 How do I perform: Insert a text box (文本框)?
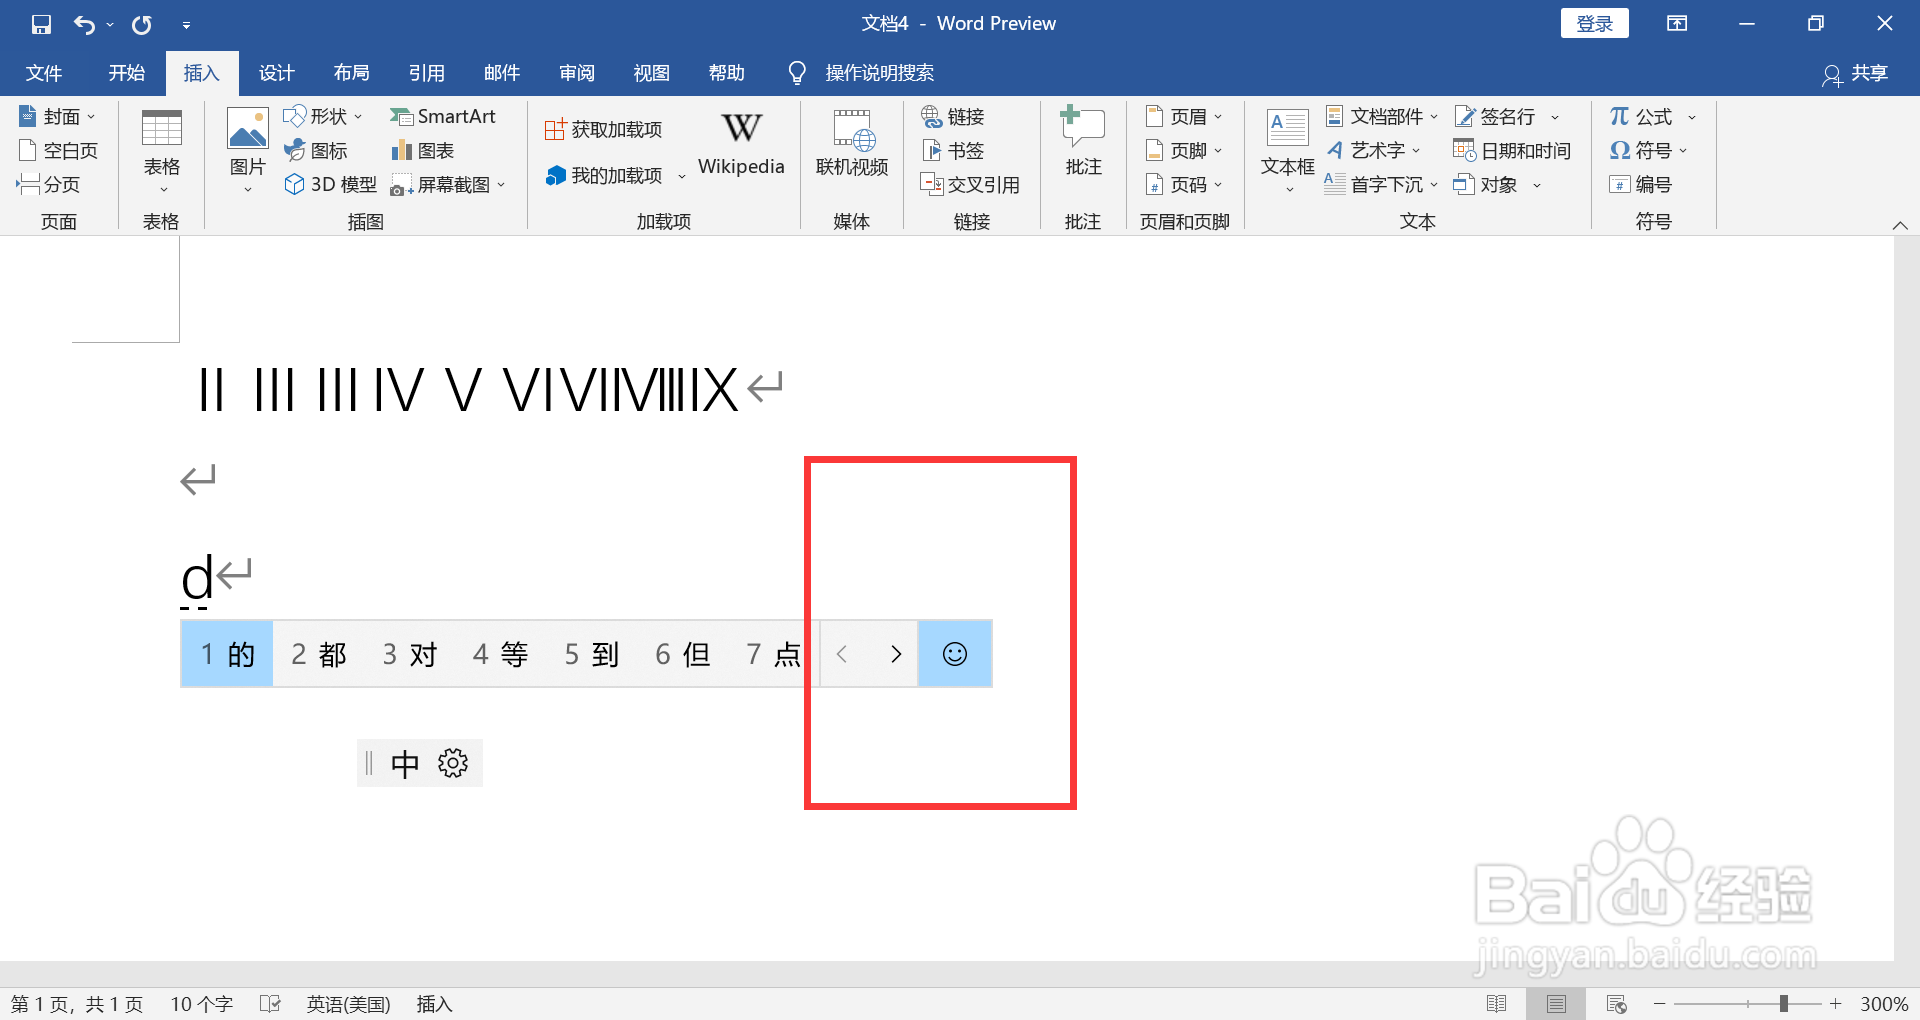pyautogui.click(x=1287, y=150)
